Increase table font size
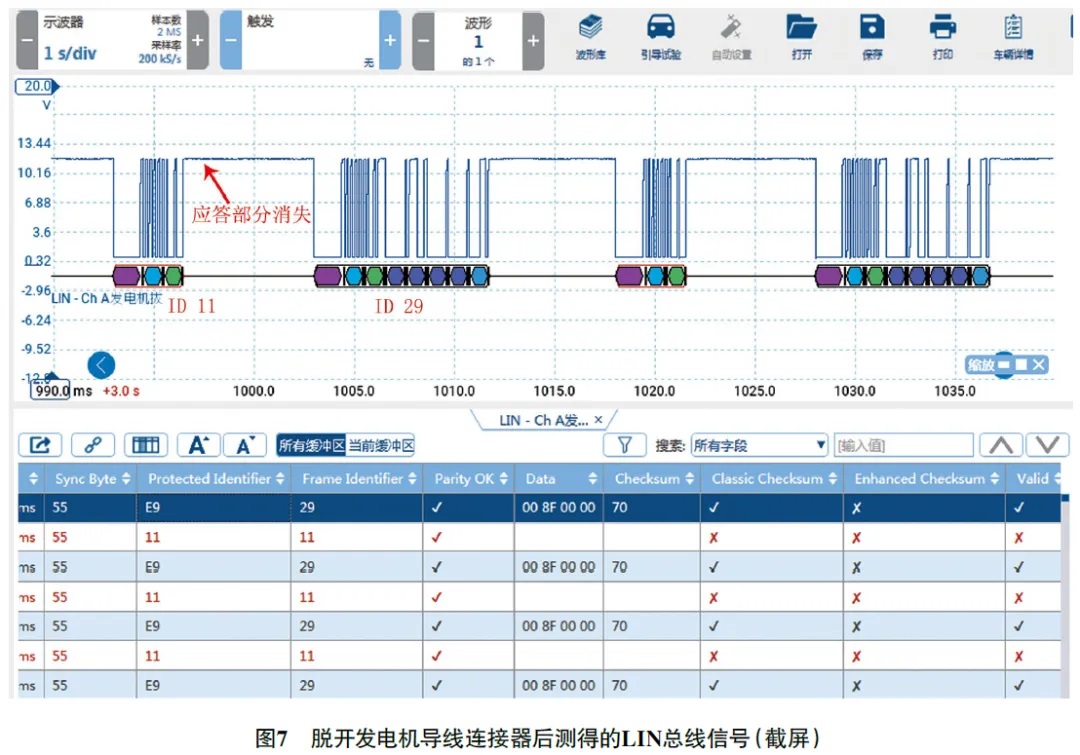Viewport: 1080px width, 755px height. [x=198, y=445]
